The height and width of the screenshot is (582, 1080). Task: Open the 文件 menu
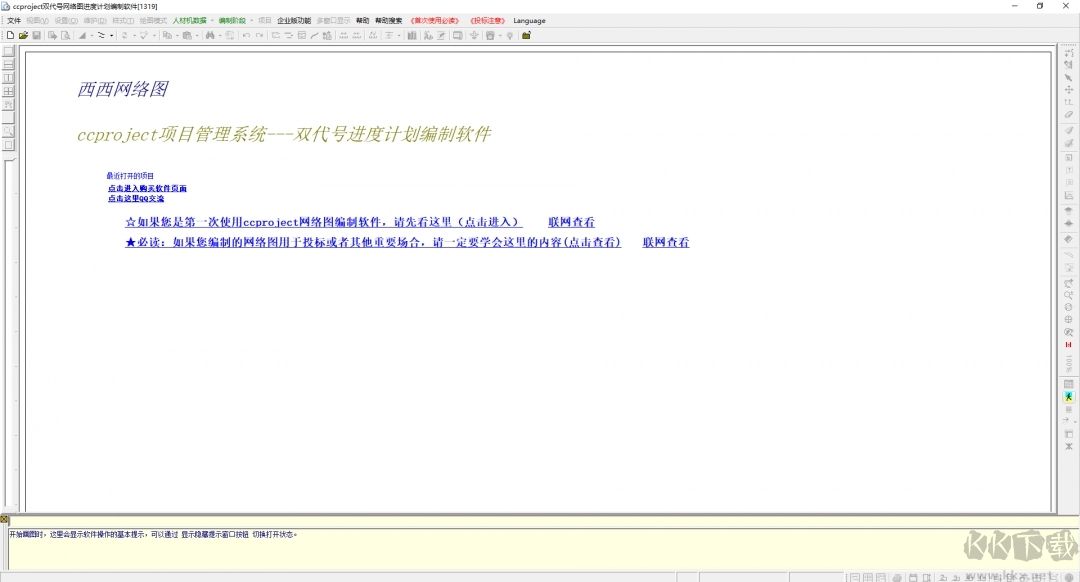point(14,20)
